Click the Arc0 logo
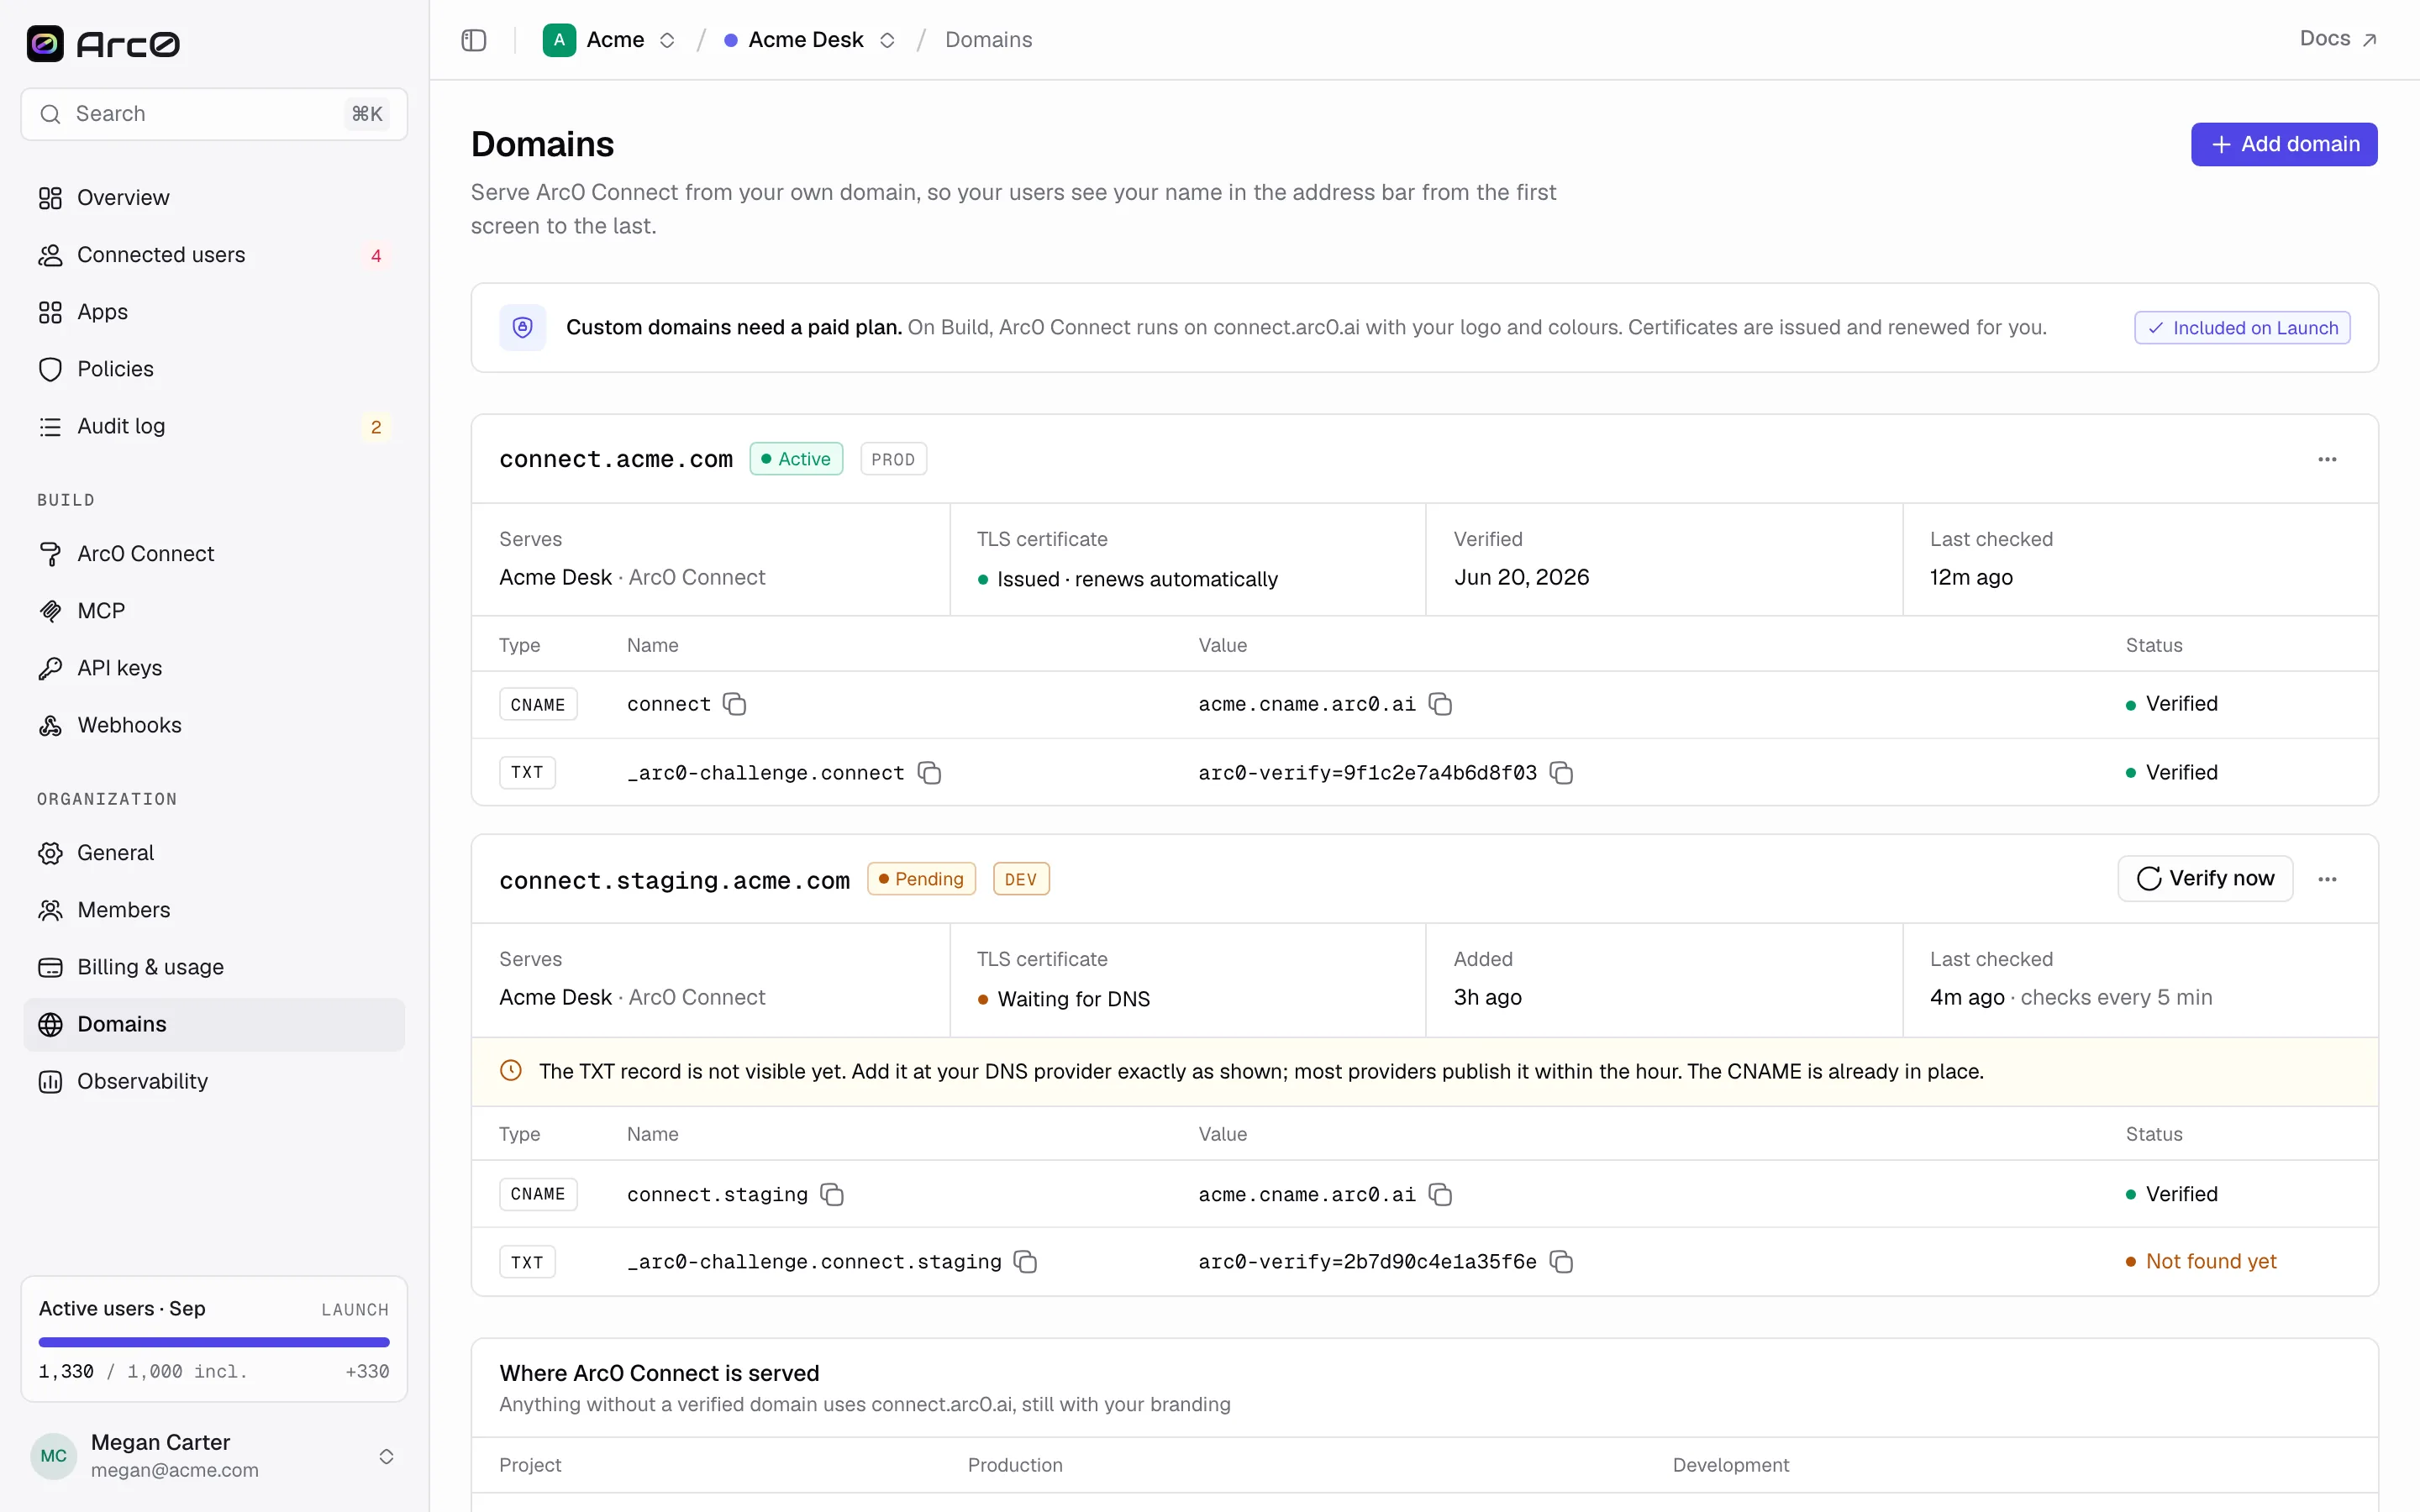Viewport: 2420px width, 1512px height. coord(103,44)
